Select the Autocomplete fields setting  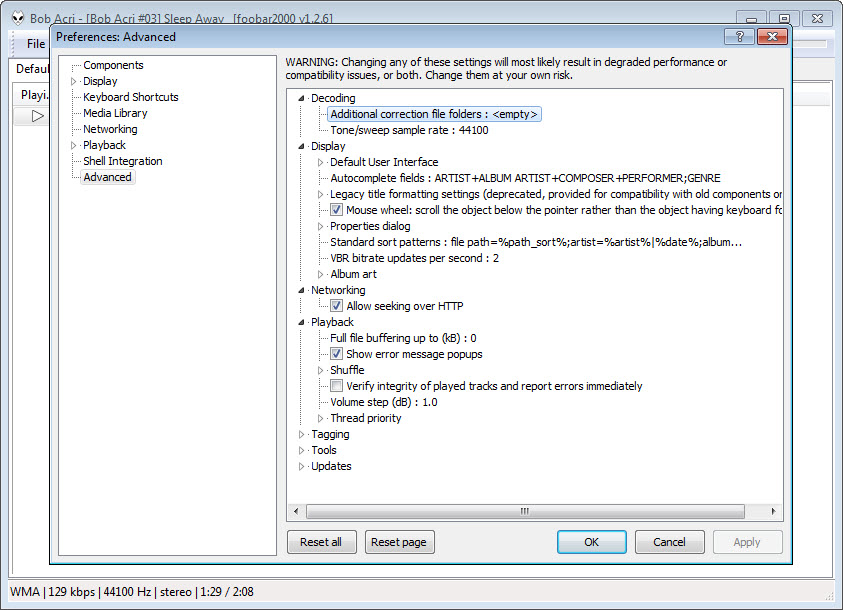click(x=525, y=178)
